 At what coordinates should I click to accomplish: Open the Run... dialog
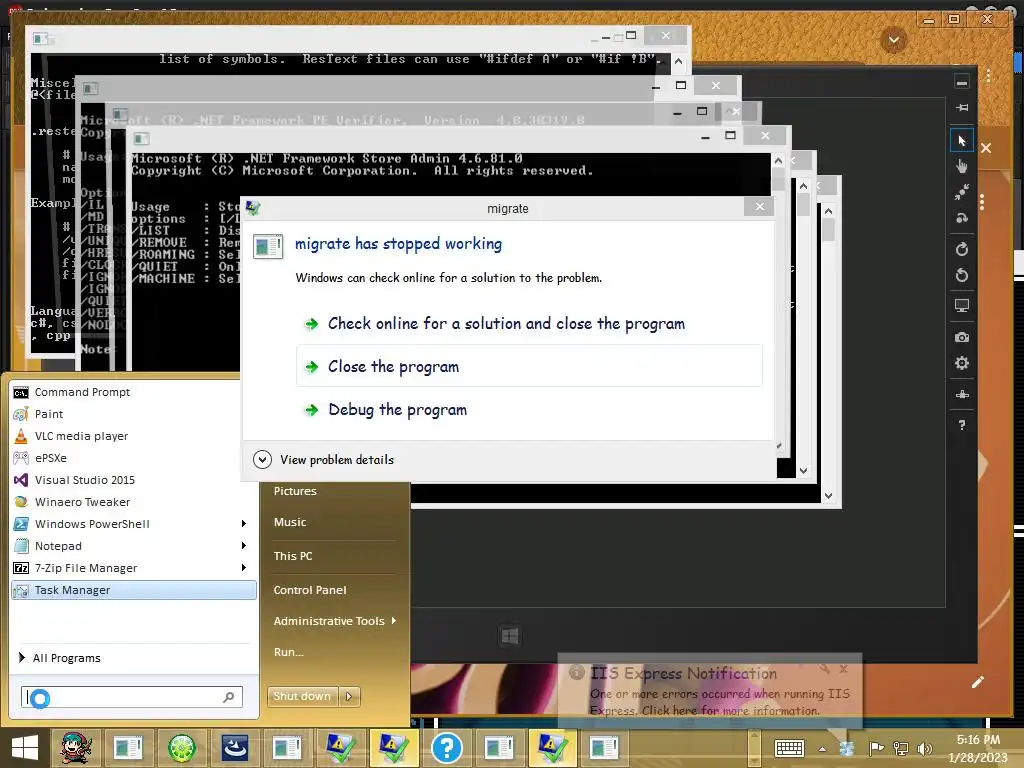tap(289, 652)
